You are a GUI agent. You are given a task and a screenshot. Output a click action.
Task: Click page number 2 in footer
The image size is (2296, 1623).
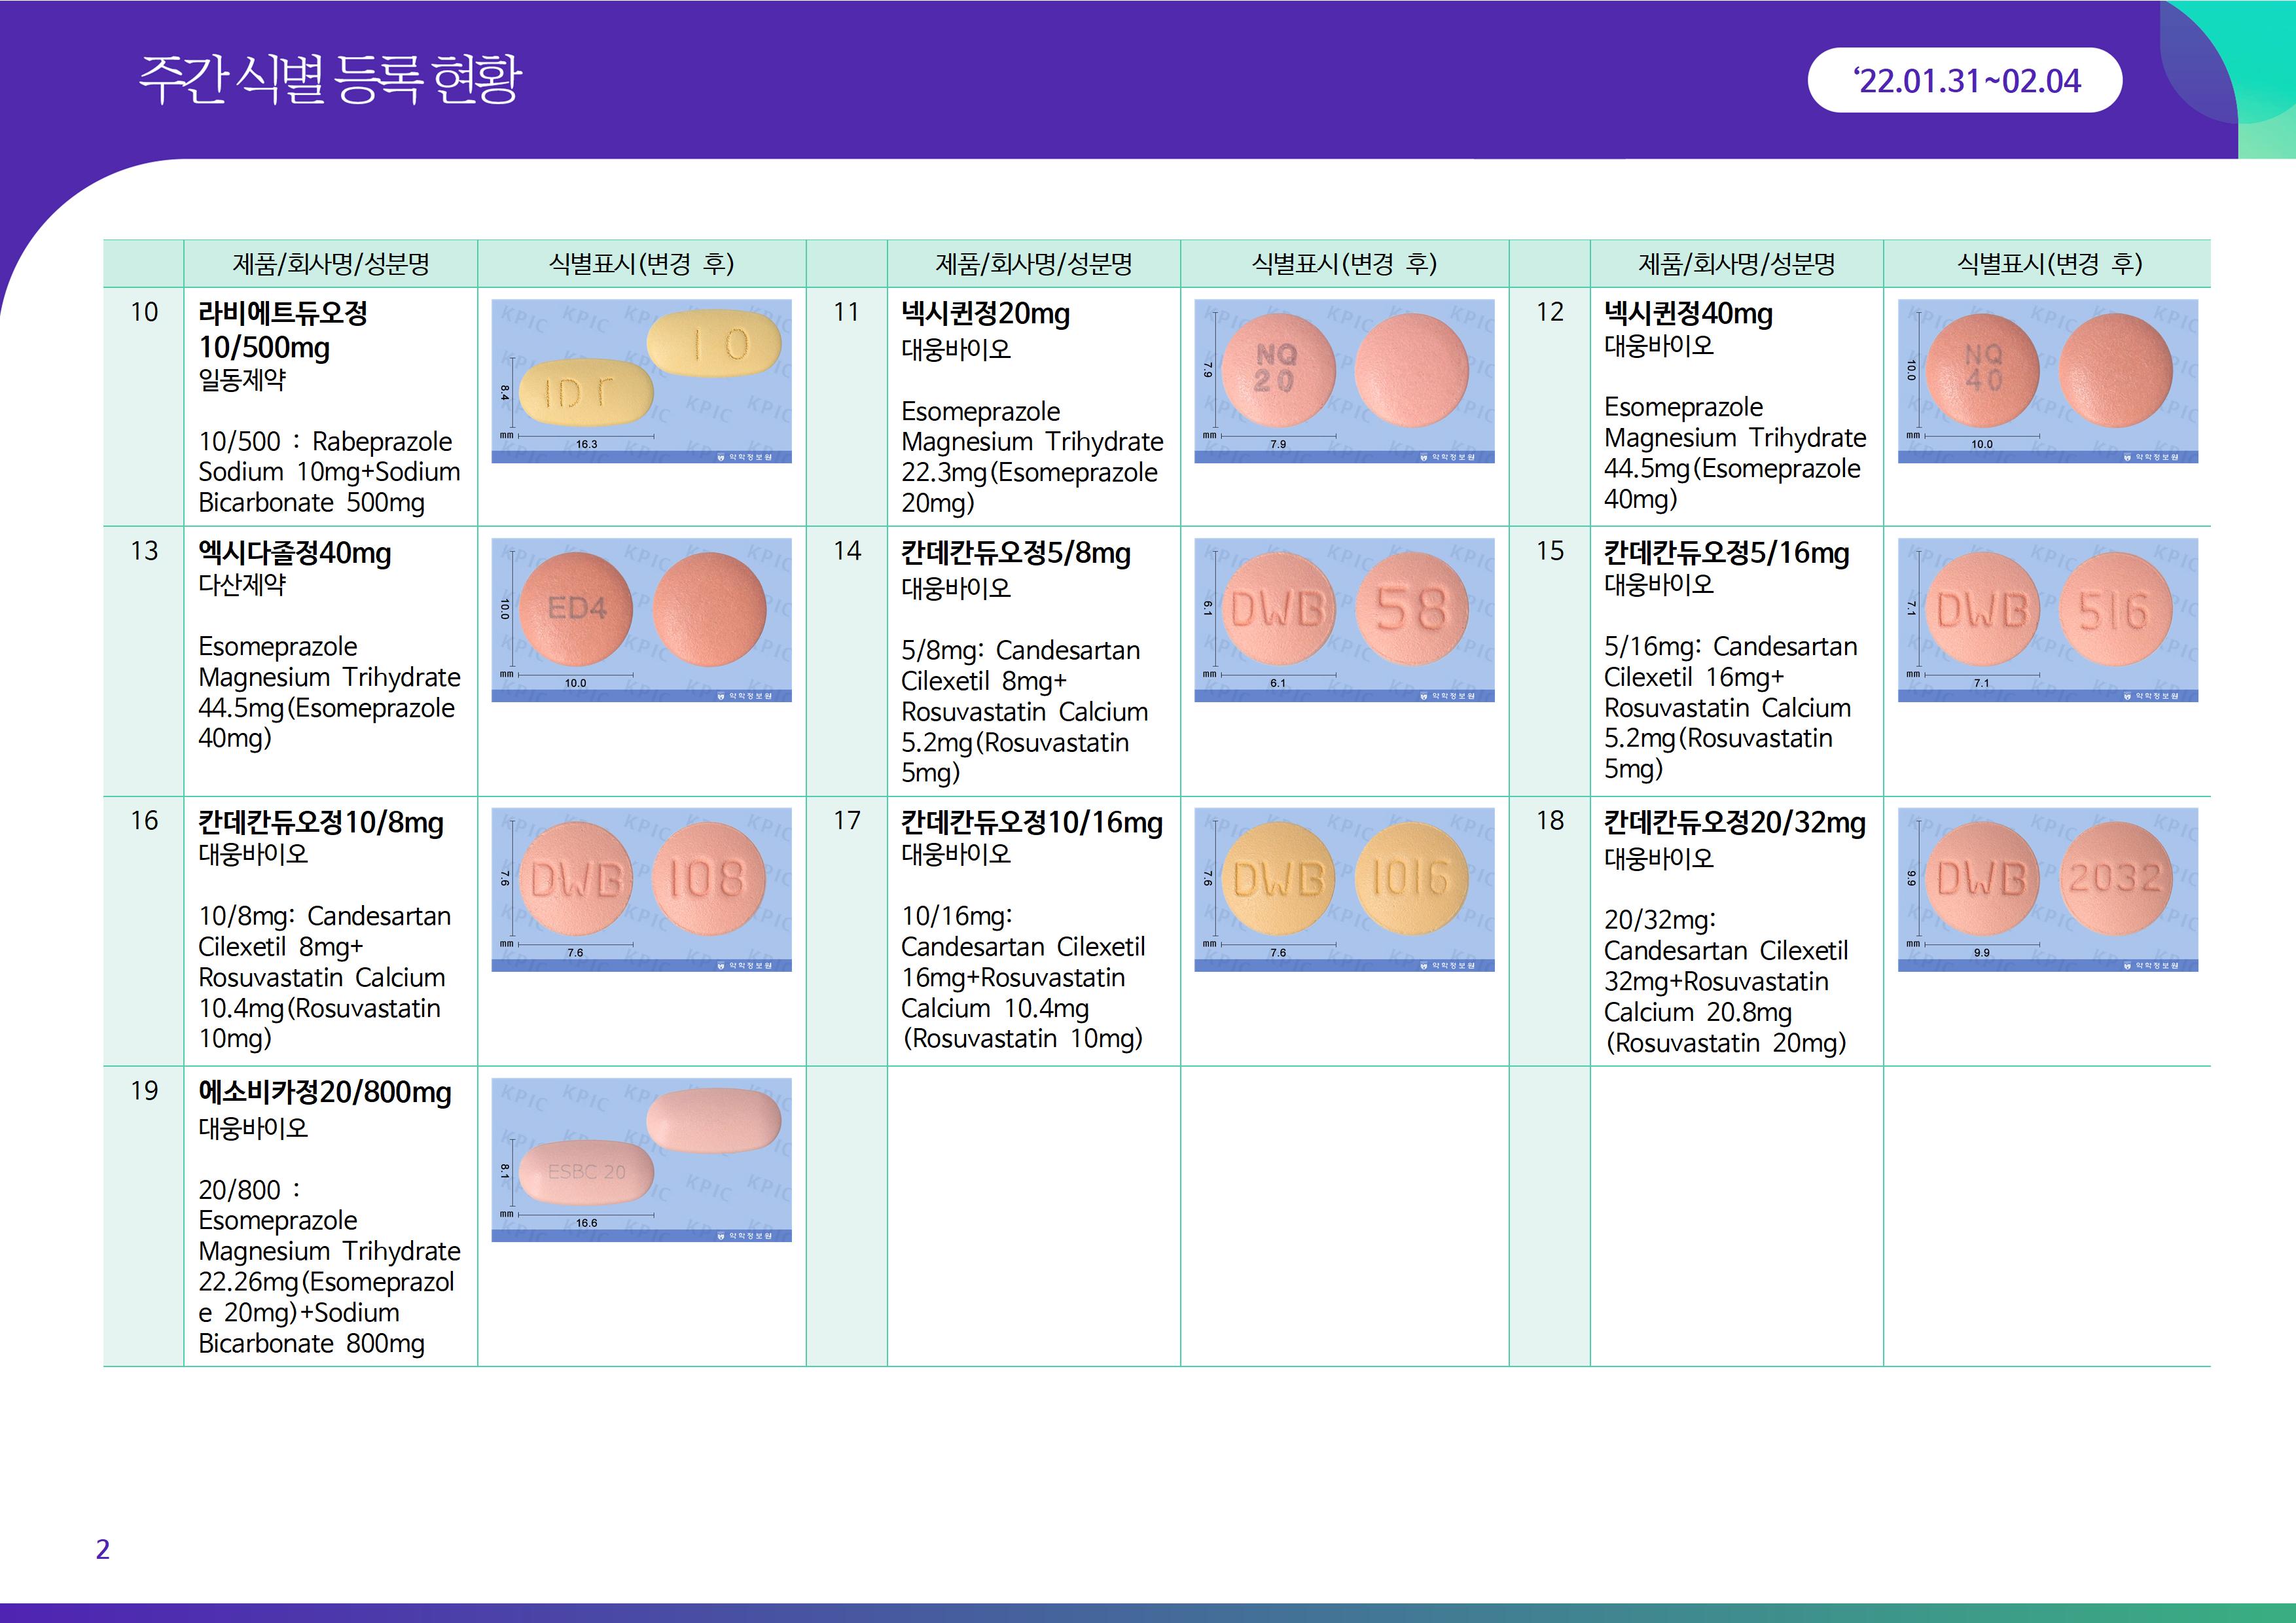coord(103,1549)
